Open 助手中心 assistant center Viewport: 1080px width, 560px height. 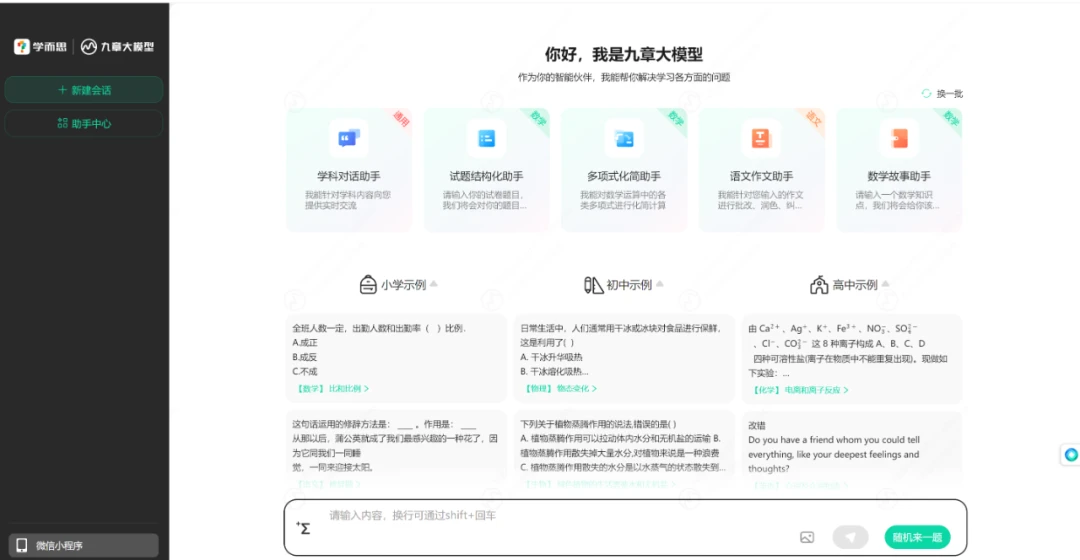[x=84, y=123]
